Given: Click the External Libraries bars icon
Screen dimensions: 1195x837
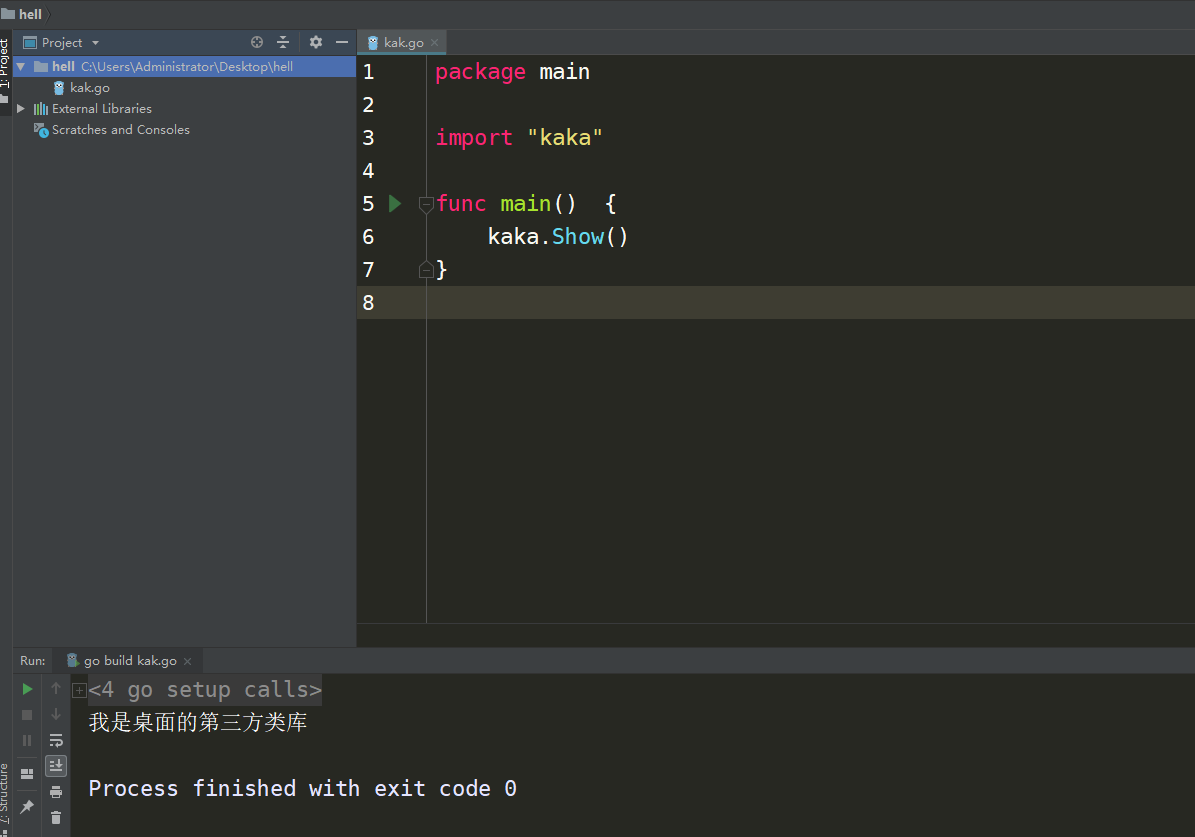Looking at the screenshot, I should click(40, 109).
